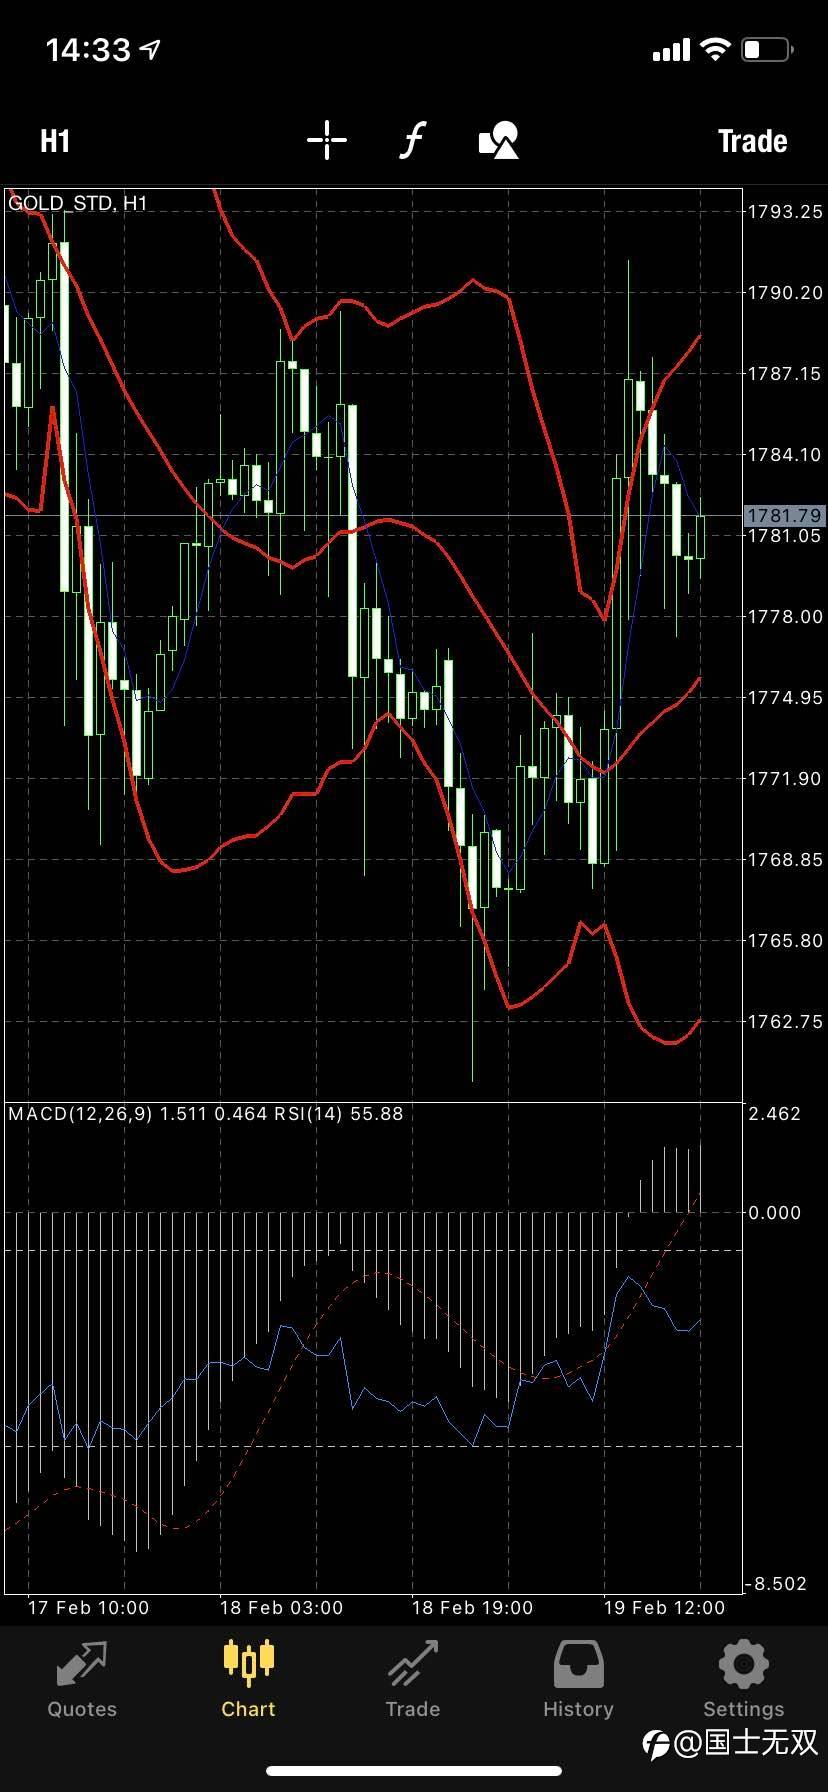Tap the Settings gear icon

(x=743, y=1664)
